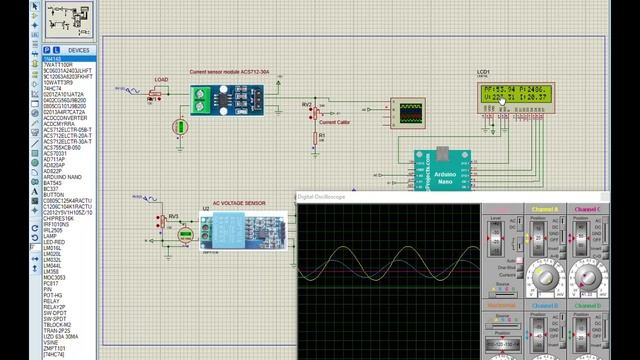
Task: Select the Text Script Mode tool
Action: click(35, 44)
